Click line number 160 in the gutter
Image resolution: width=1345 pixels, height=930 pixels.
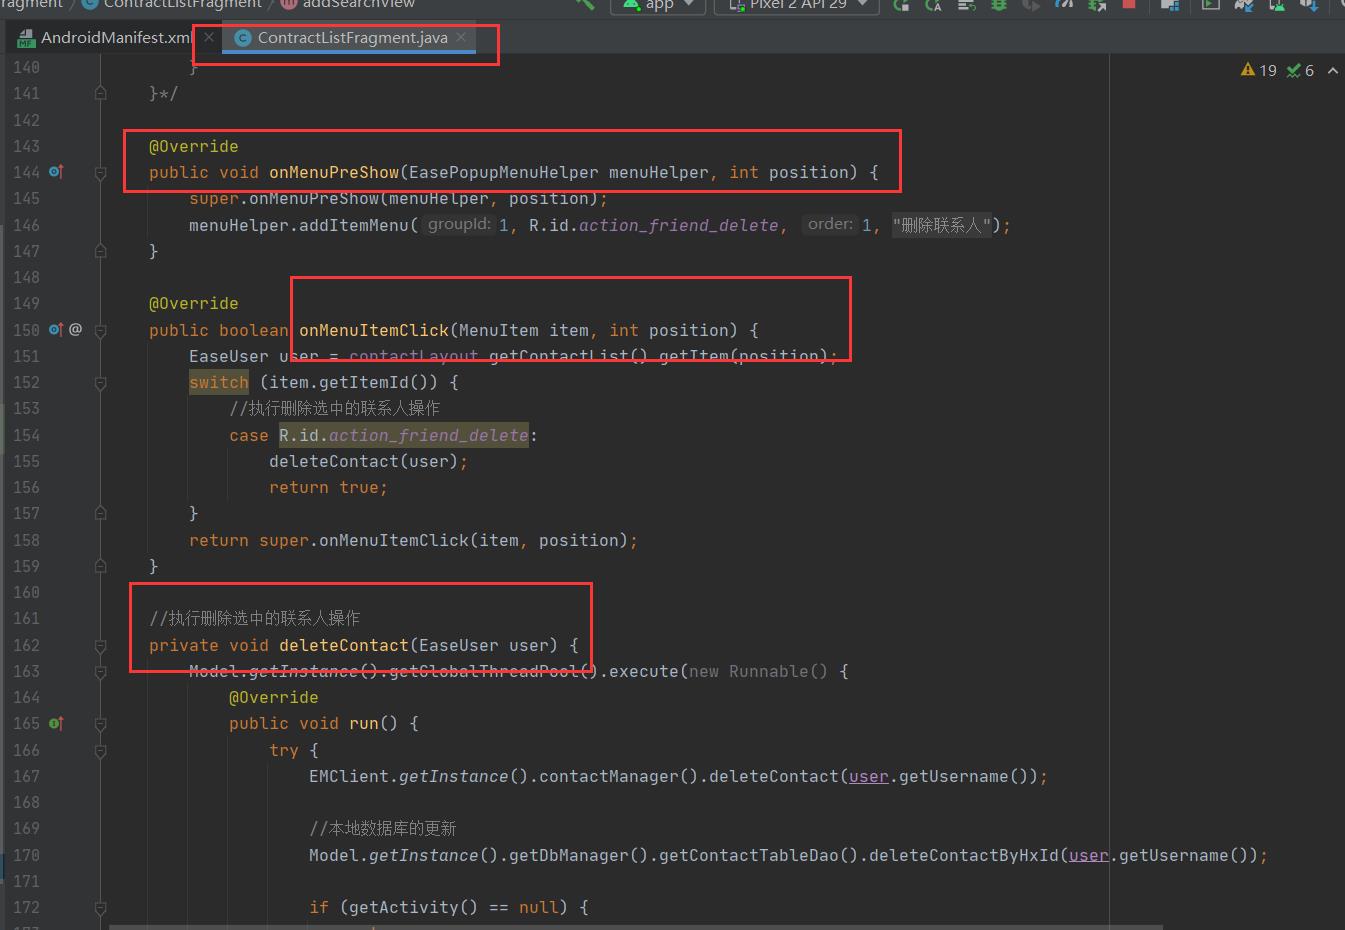pos(26,592)
